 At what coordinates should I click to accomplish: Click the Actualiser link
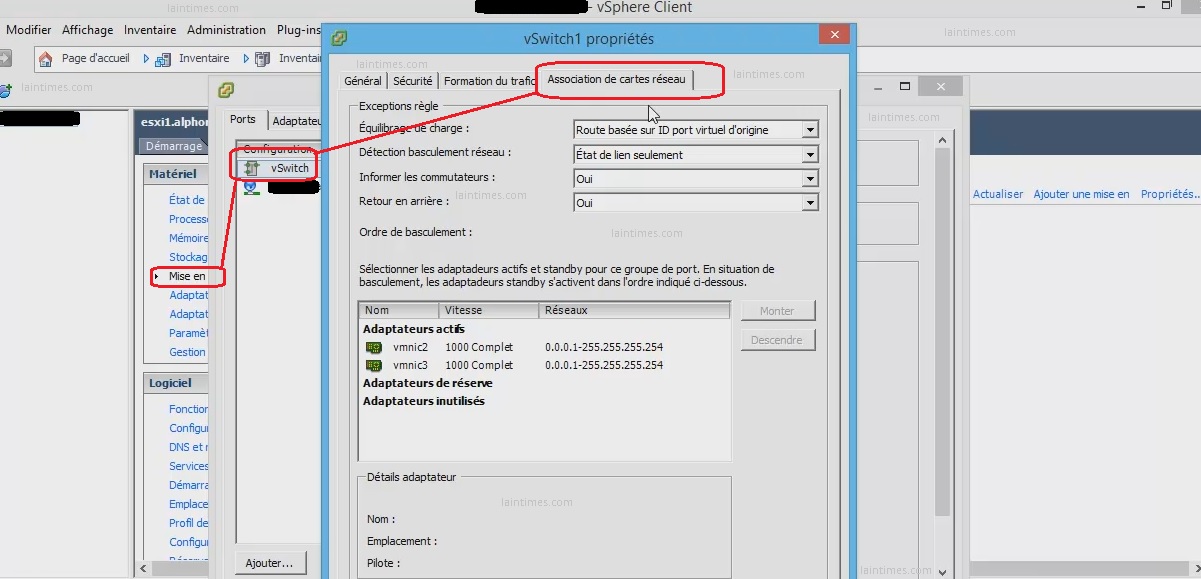point(998,194)
